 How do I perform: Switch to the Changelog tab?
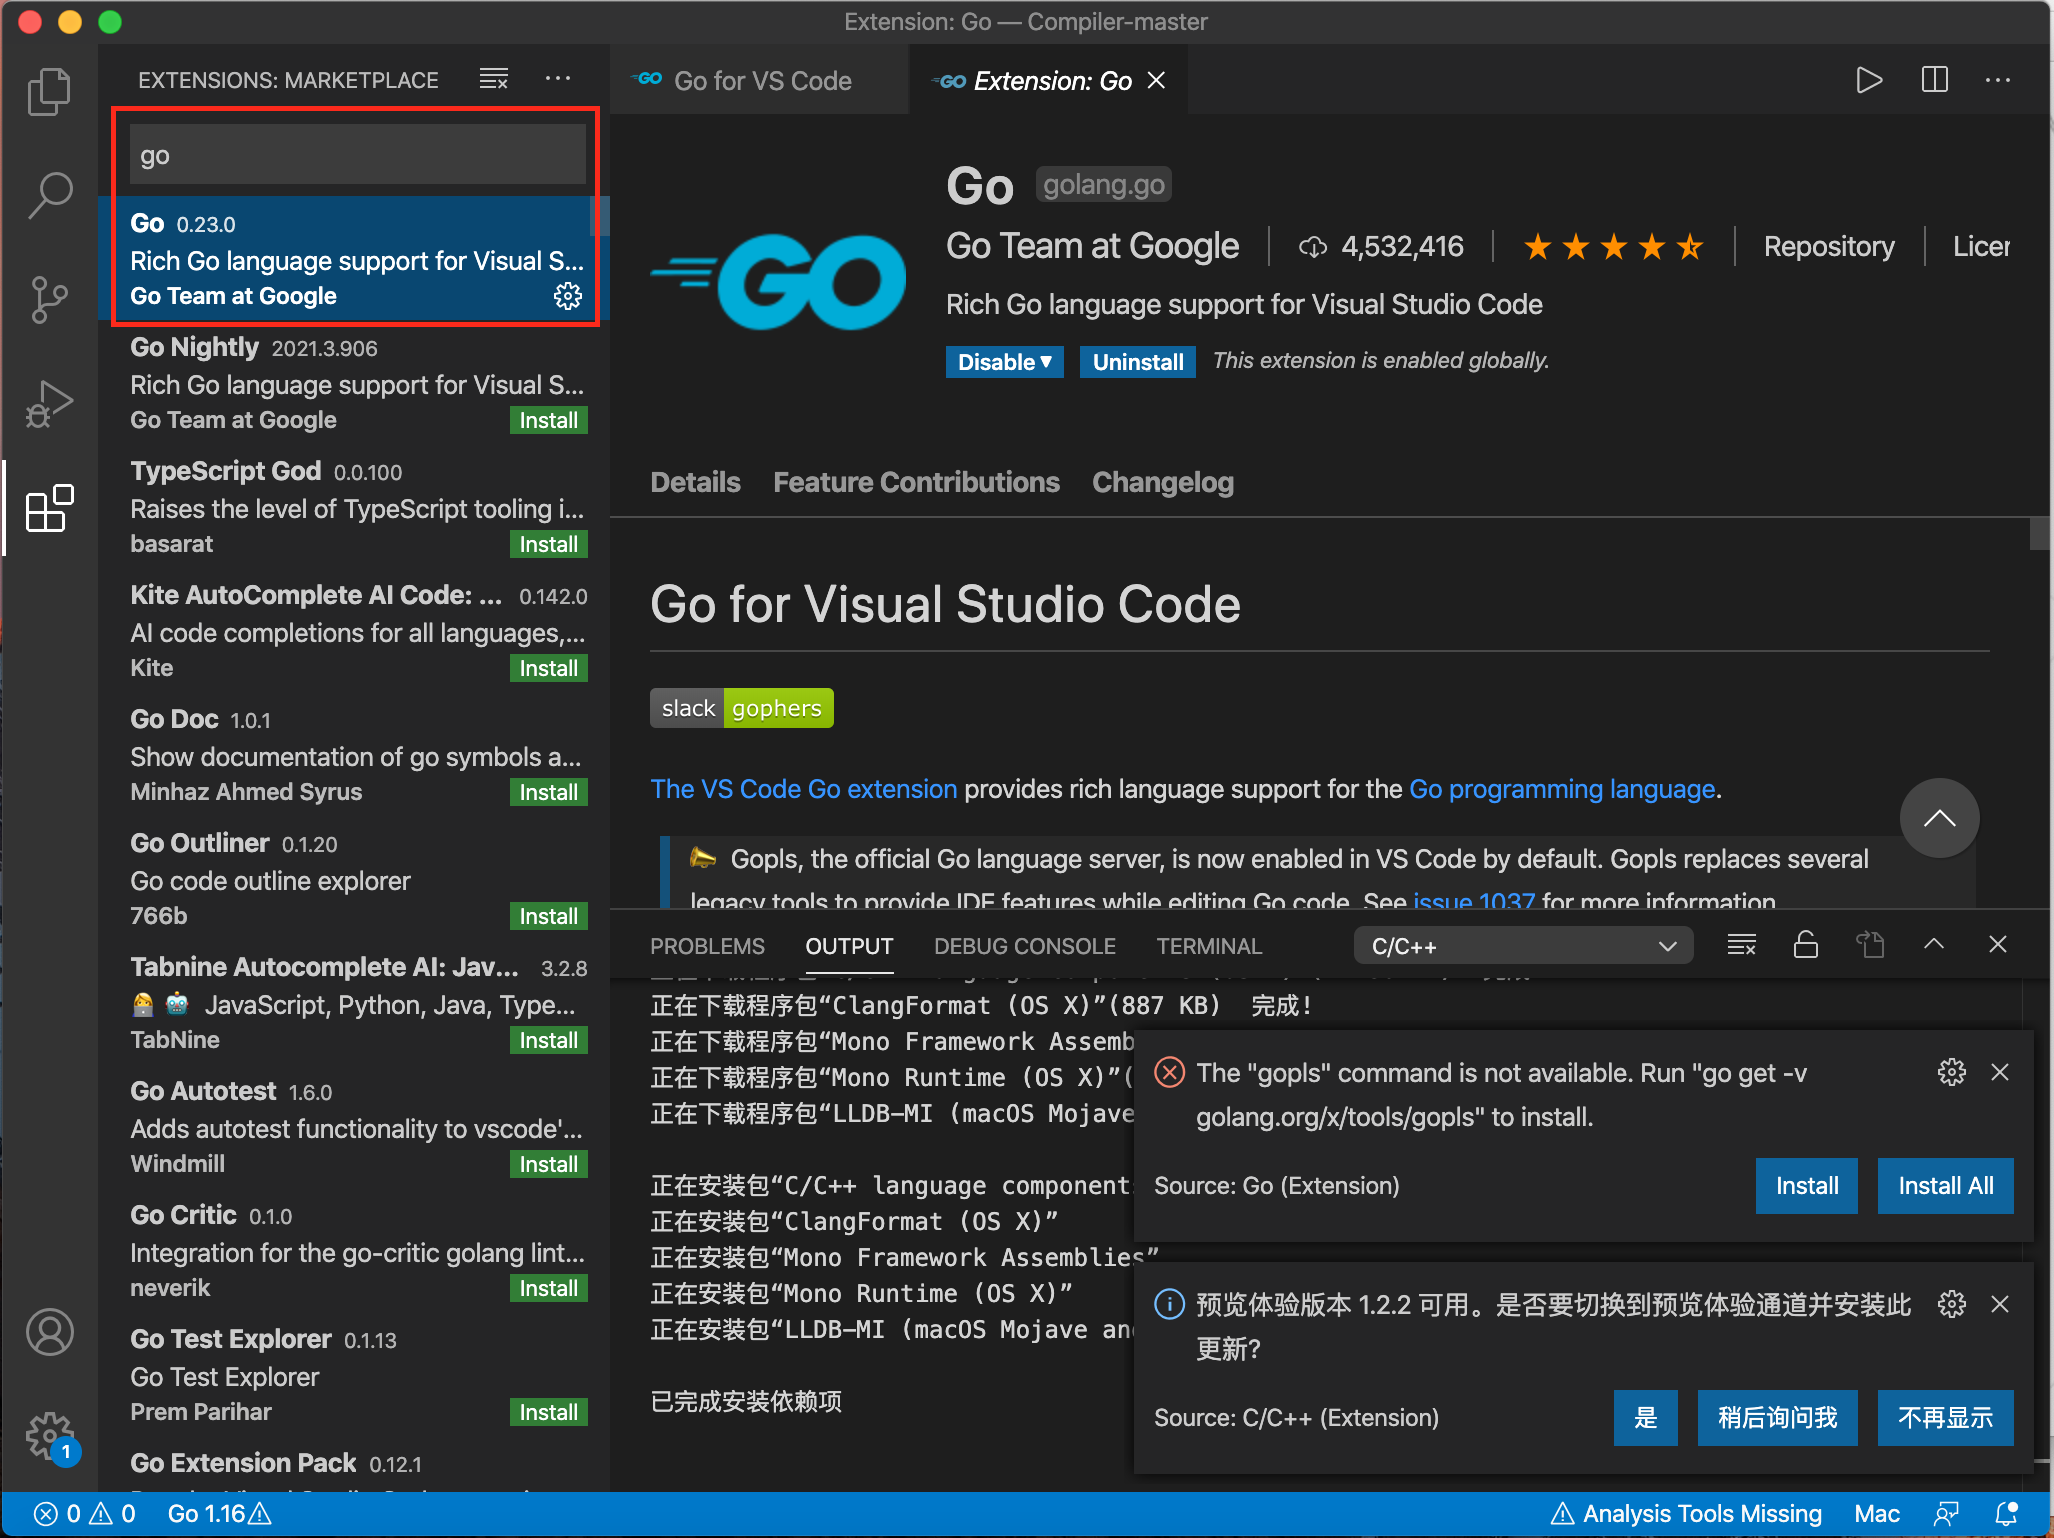pos(1162,482)
